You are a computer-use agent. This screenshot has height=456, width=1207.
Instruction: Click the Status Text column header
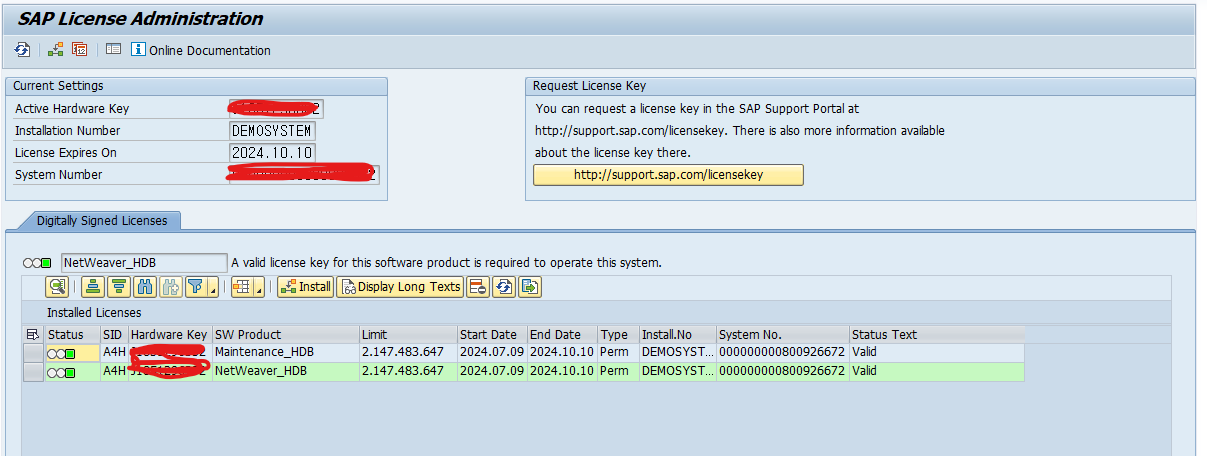coord(936,334)
